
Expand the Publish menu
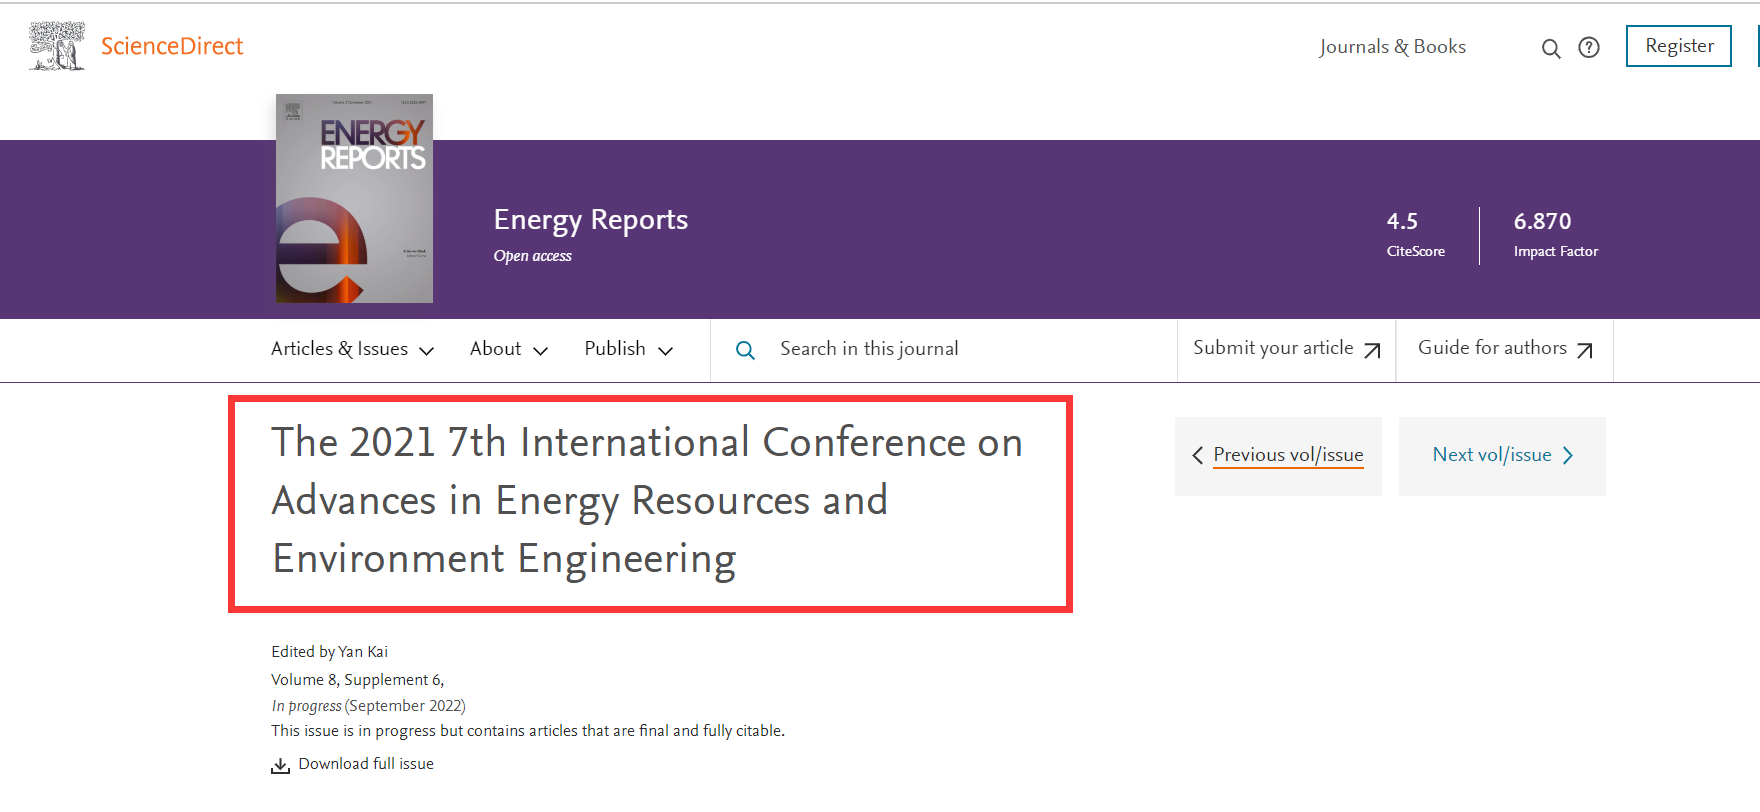click(629, 349)
